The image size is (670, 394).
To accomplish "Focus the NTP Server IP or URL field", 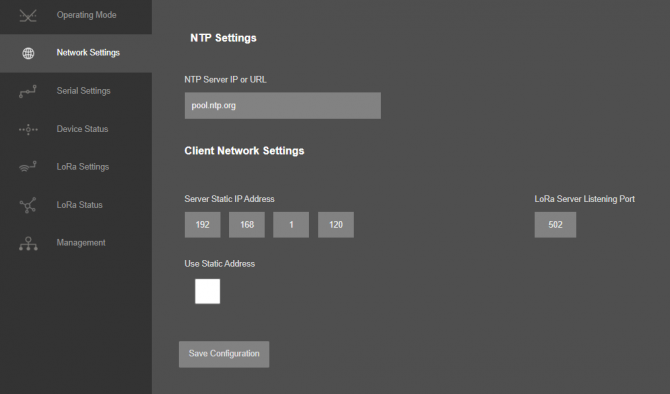I will click(x=282, y=106).
